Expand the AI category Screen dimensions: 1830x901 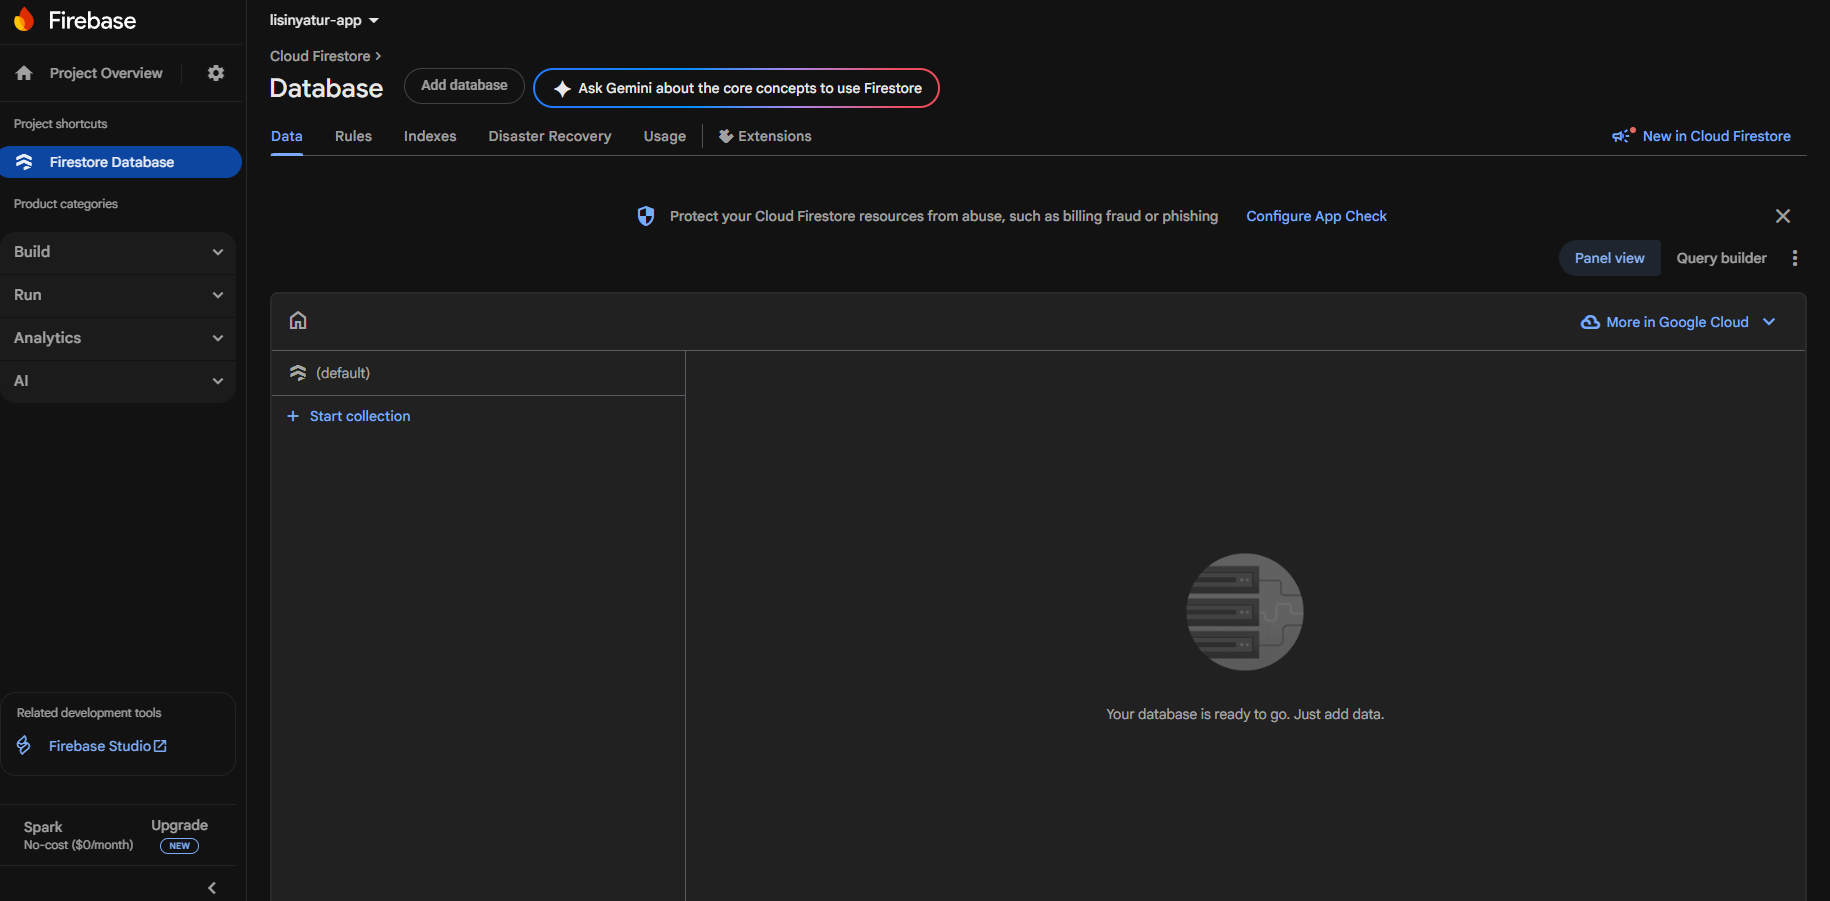118,381
